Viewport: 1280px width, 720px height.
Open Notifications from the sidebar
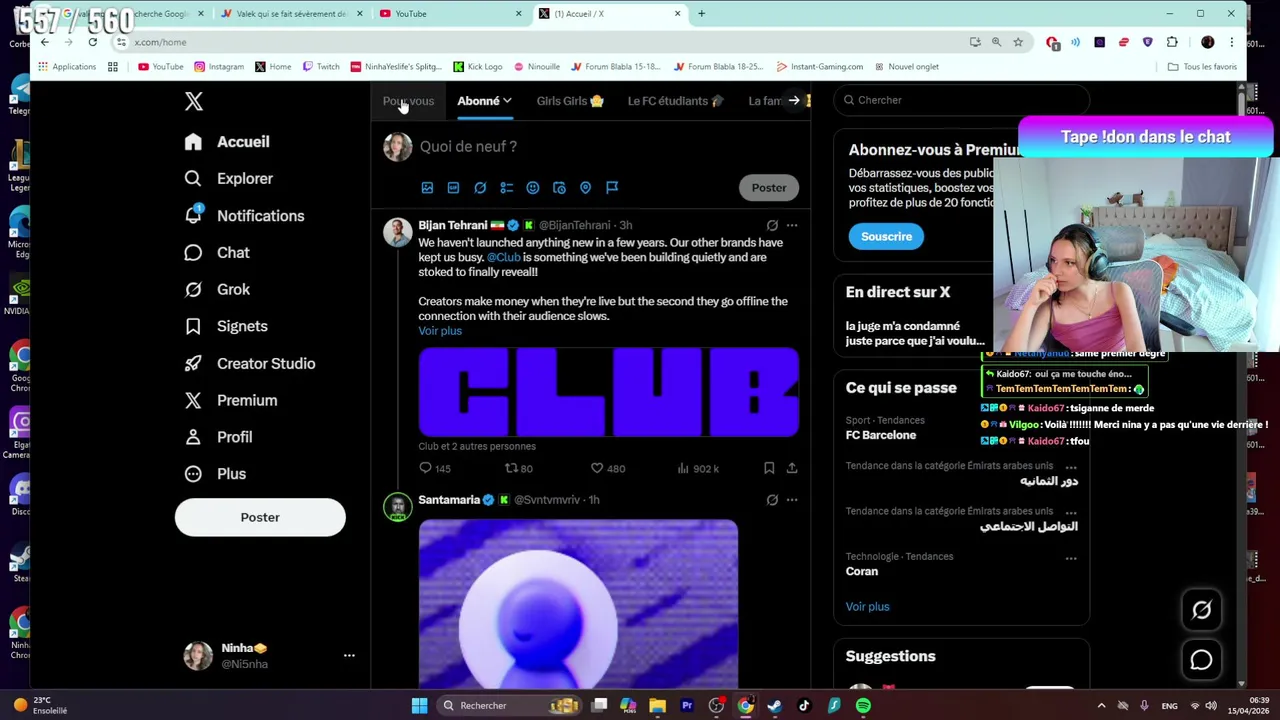(244, 216)
